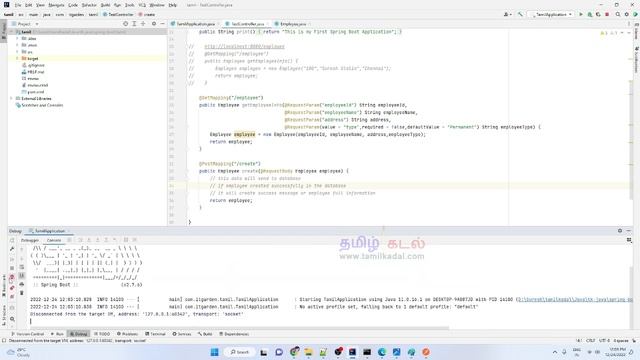640x360 pixels.
Task: Select mvnw.cmd file in project tree
Action: pos(35,85)
